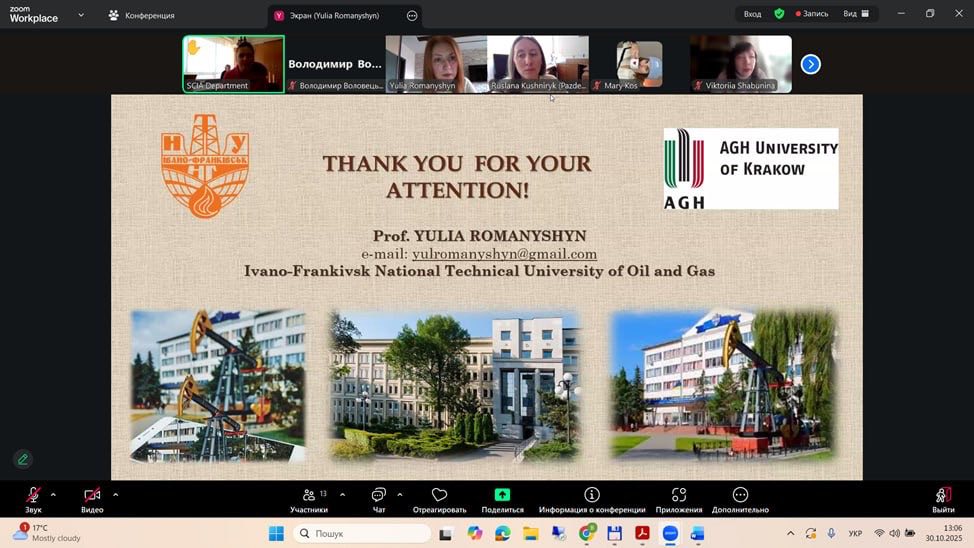Expand the arrow next to Участники
Image resolution: width=974 pixels, height=548 pixels.
pyautogui.click(x=342, y=494)
